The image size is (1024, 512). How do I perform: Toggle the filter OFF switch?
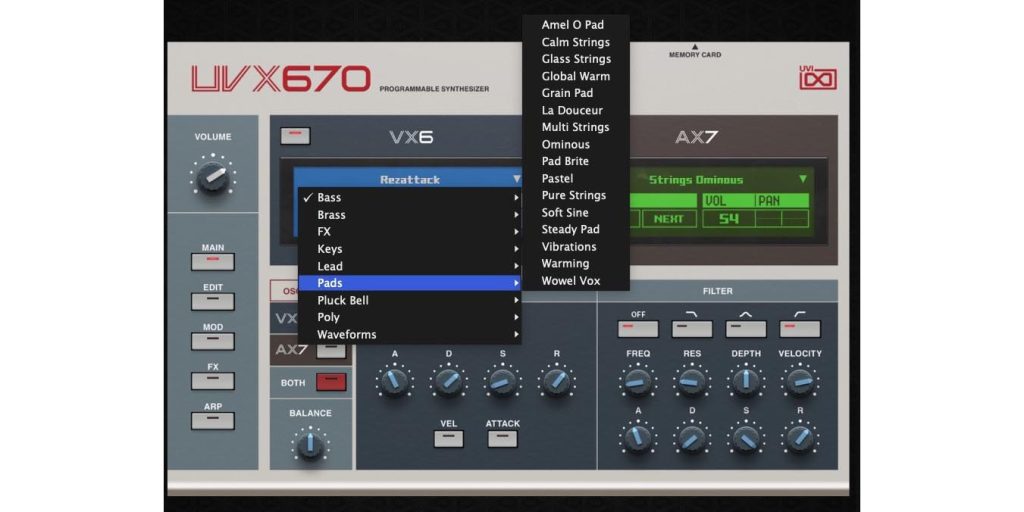click(638, 328)
